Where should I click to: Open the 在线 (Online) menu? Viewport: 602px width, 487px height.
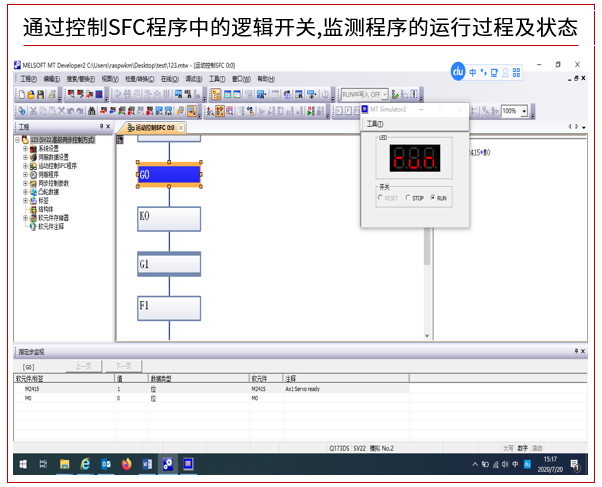click(170, 79)
